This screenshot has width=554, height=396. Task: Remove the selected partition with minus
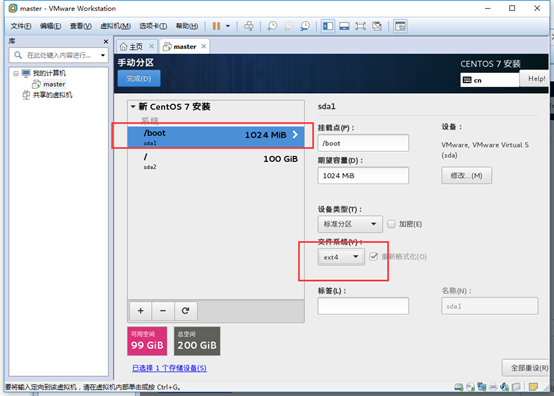pos(163,311)
